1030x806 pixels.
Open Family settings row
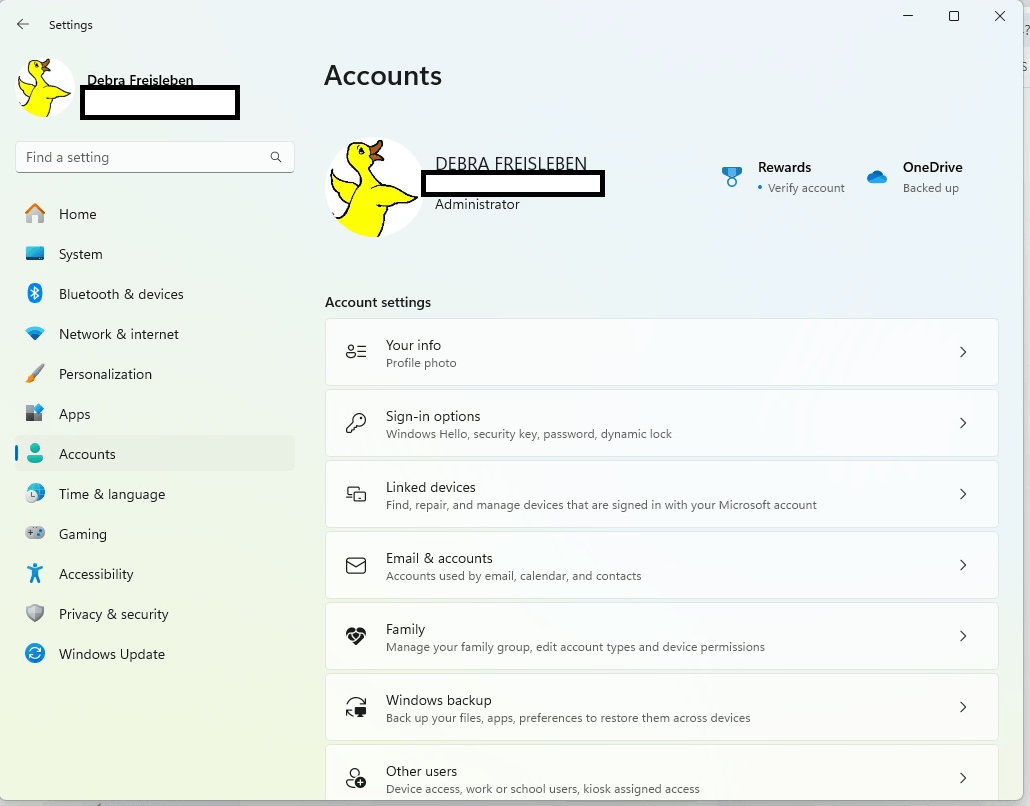[661, 636]
